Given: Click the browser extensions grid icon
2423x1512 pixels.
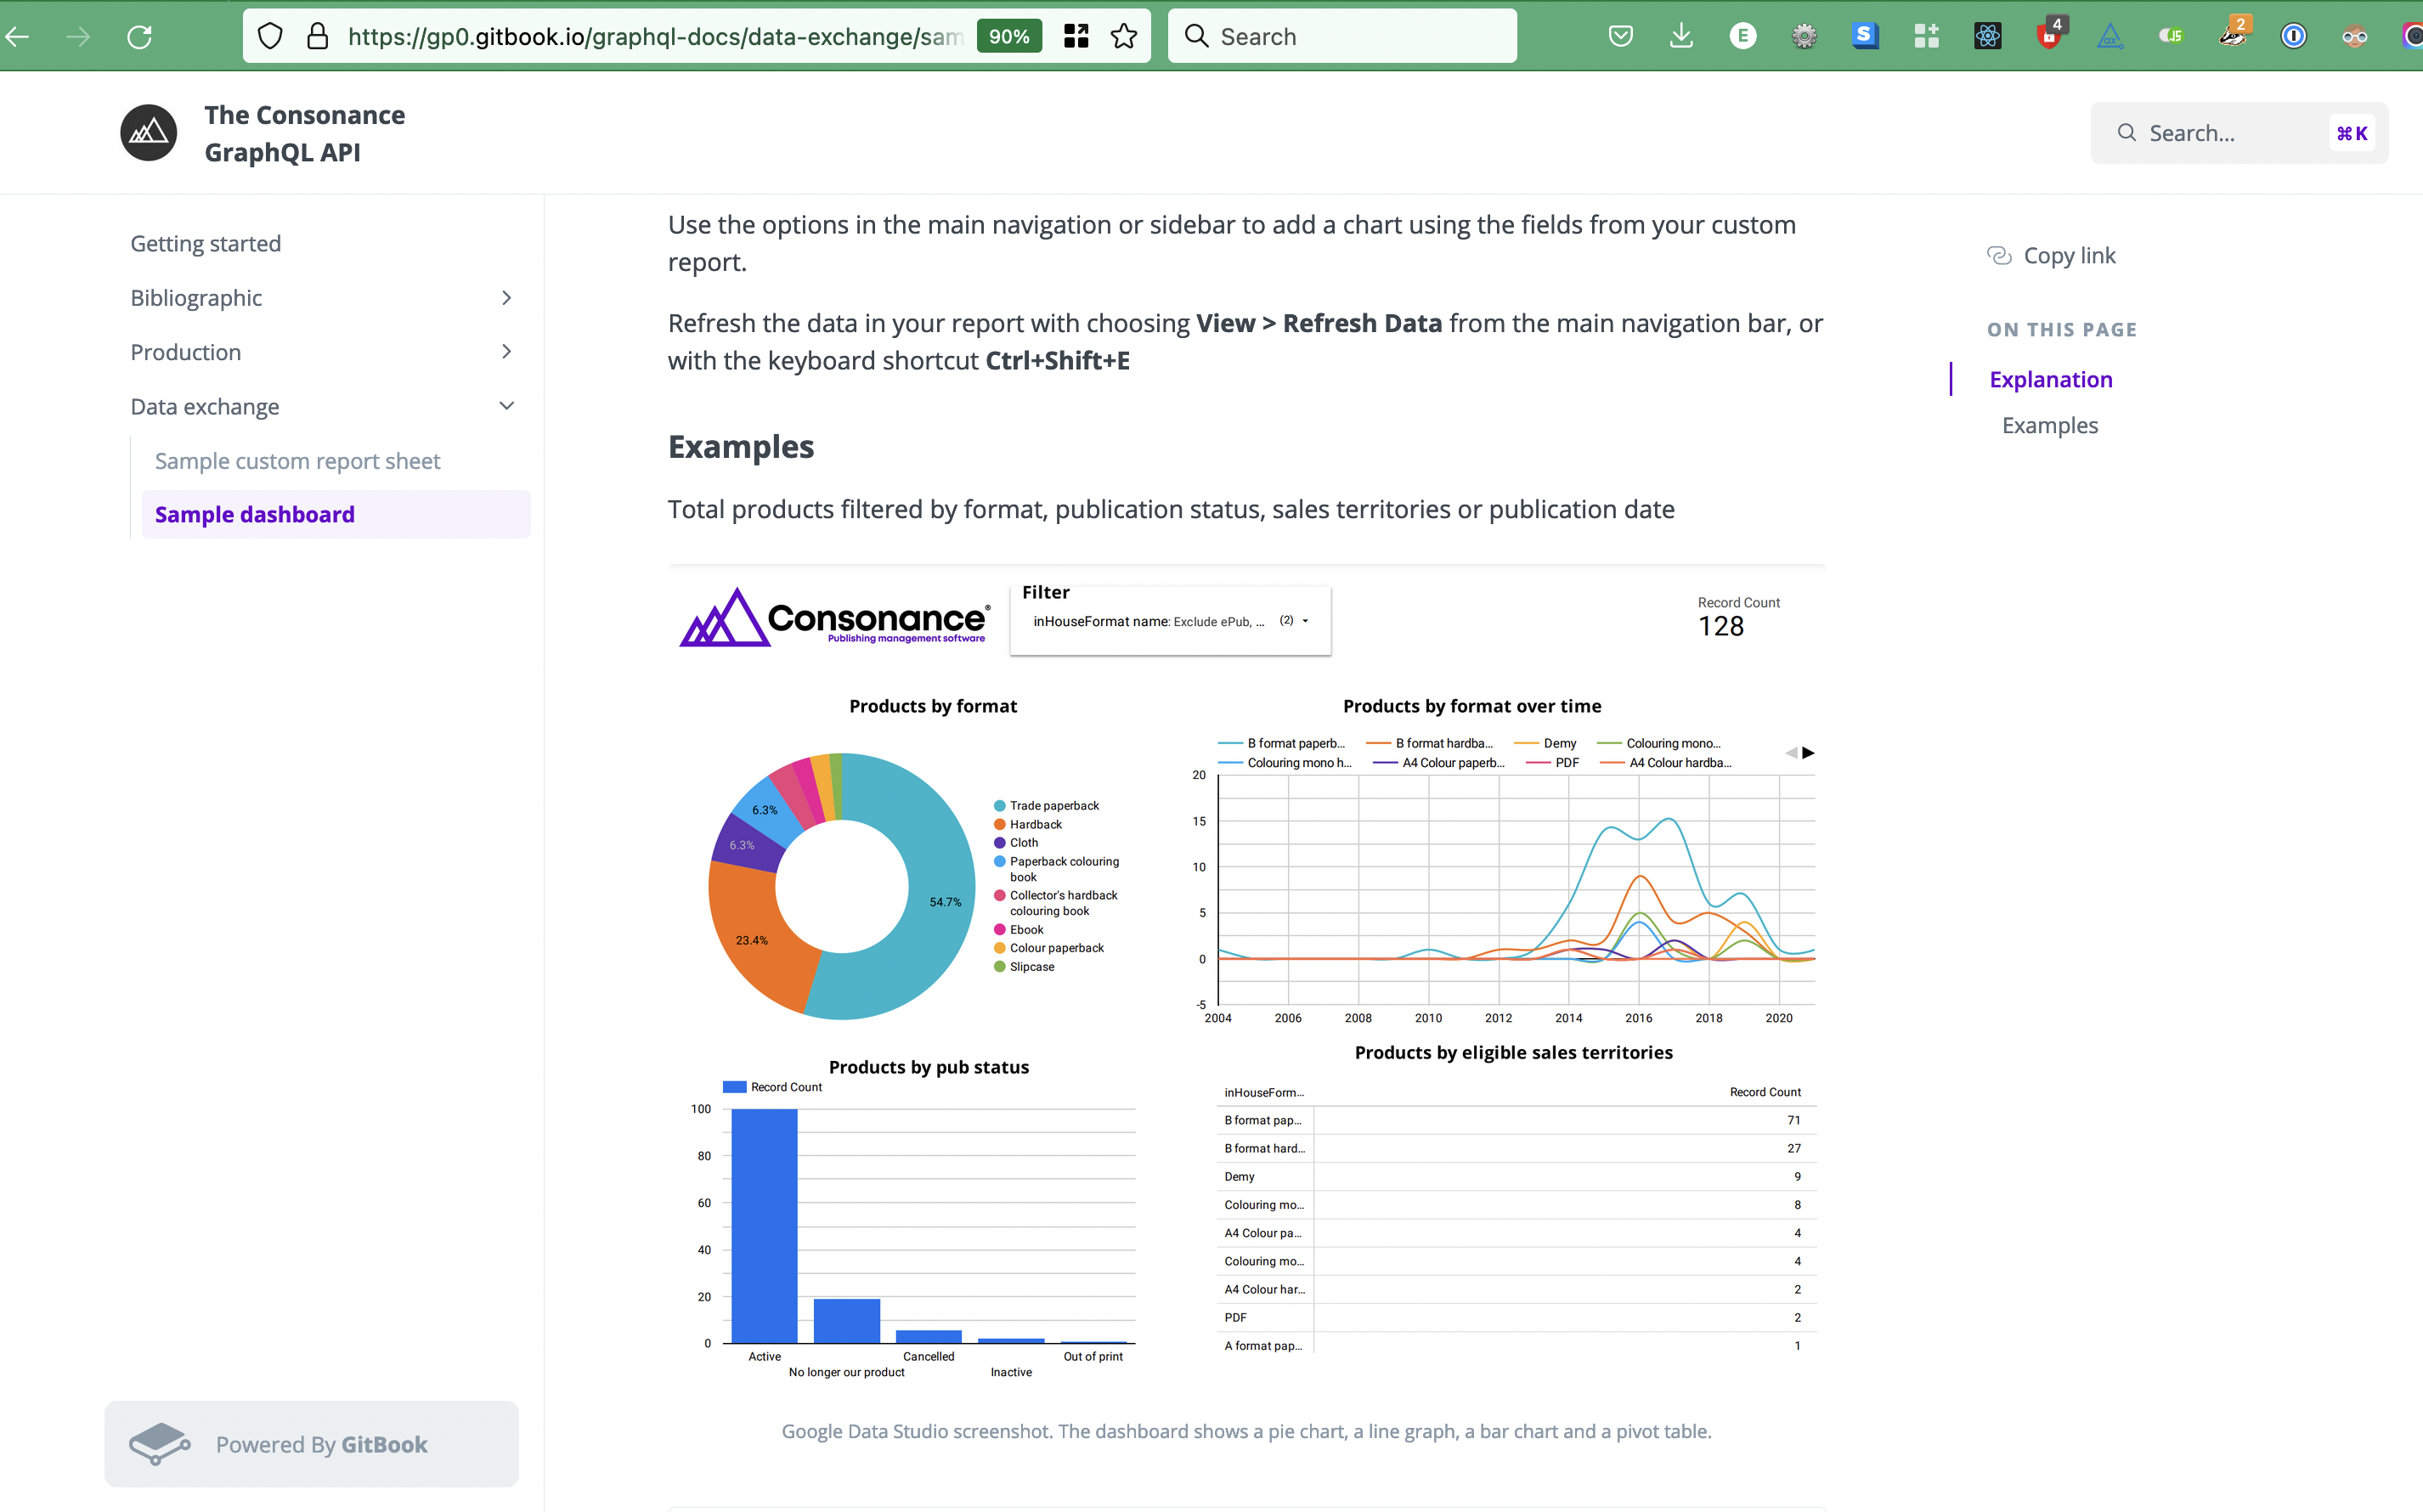Looking at the screenshot, I should click(1927, 35).
